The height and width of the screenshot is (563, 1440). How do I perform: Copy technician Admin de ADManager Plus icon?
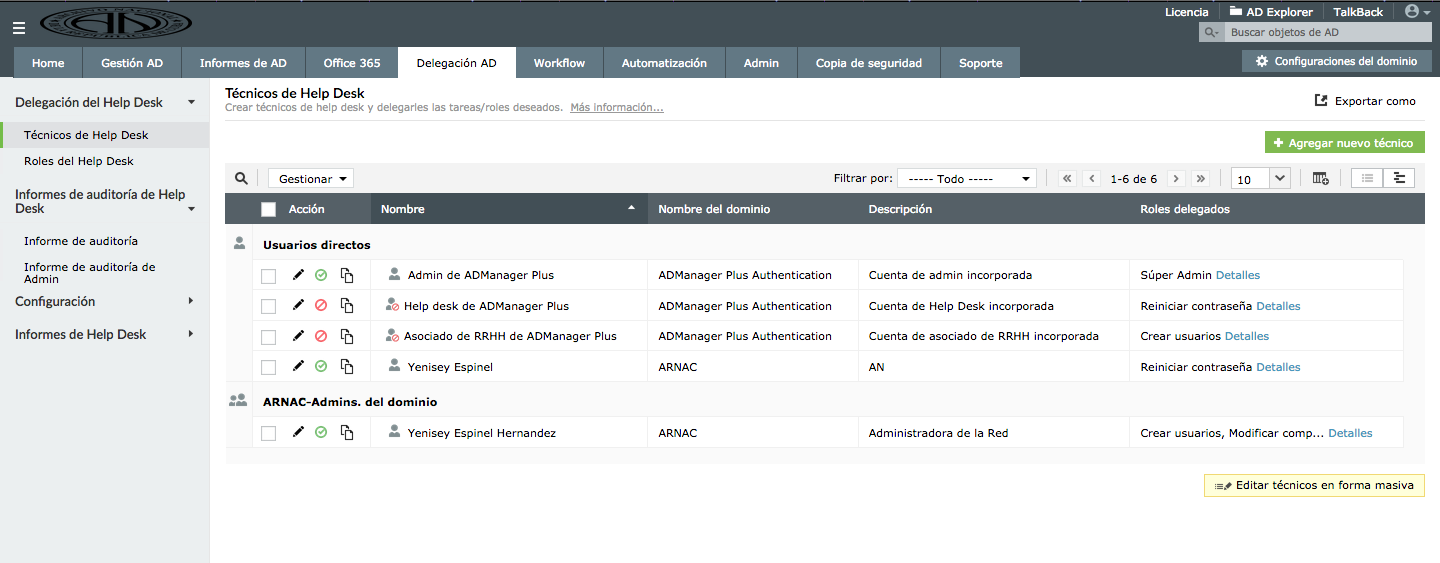347,275
